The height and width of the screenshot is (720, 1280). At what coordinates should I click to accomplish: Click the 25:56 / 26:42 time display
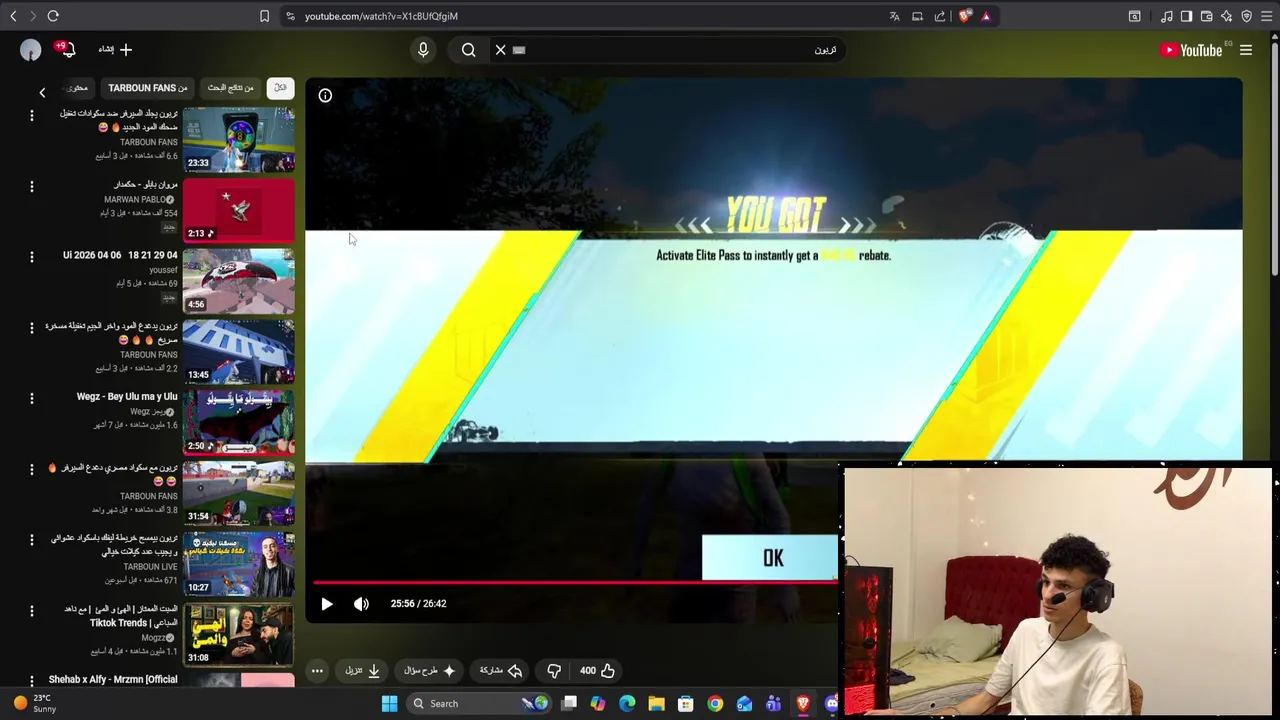tap(418, 604)
